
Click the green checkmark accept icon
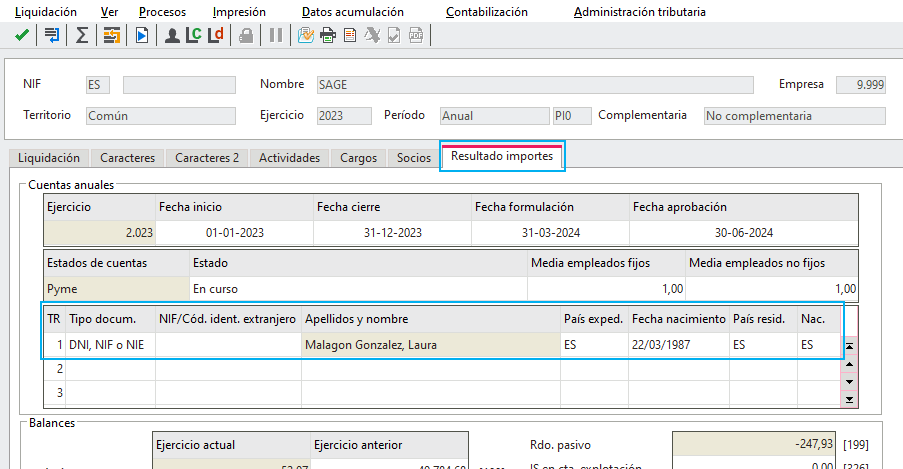[22, 36]
